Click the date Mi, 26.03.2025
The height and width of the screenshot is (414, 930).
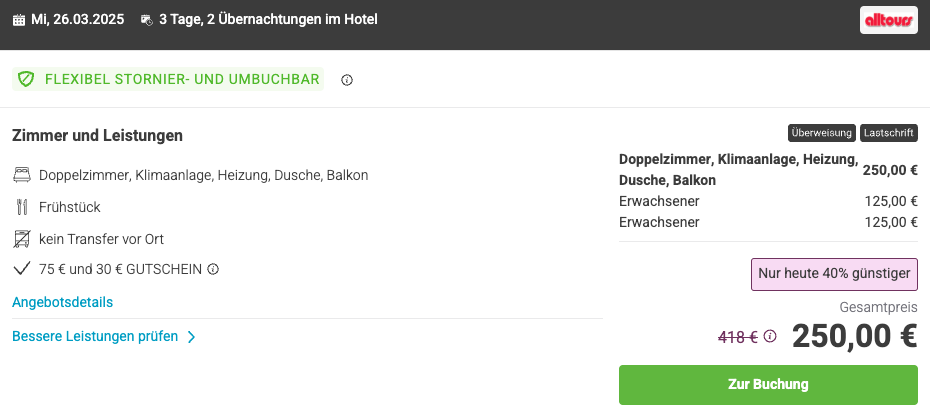click(78, 20)
